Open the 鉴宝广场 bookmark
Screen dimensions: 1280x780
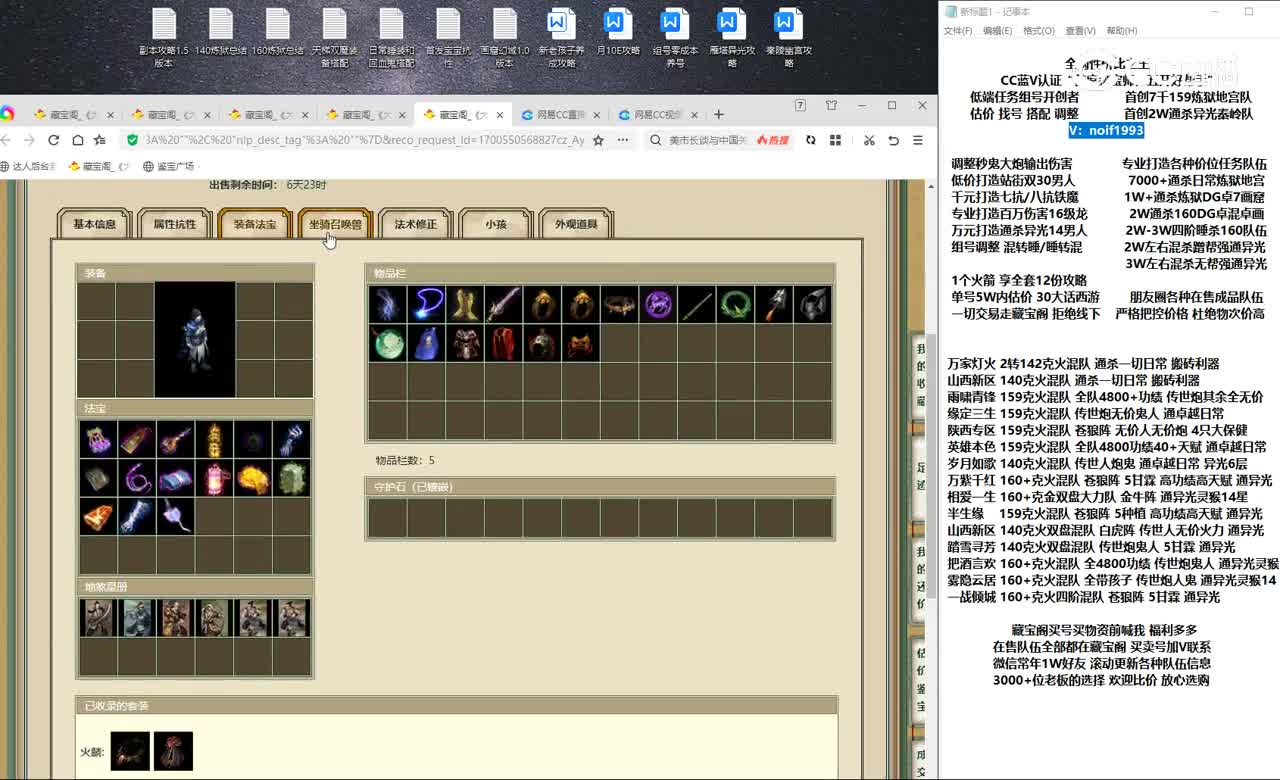click(168, 166)
